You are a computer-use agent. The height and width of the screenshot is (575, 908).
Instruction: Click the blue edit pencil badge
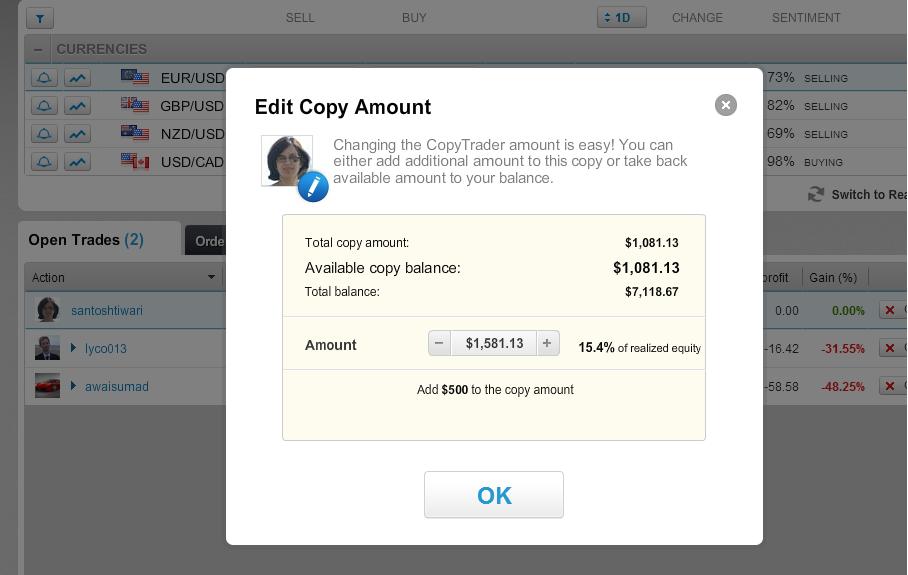tap(313, 186)
